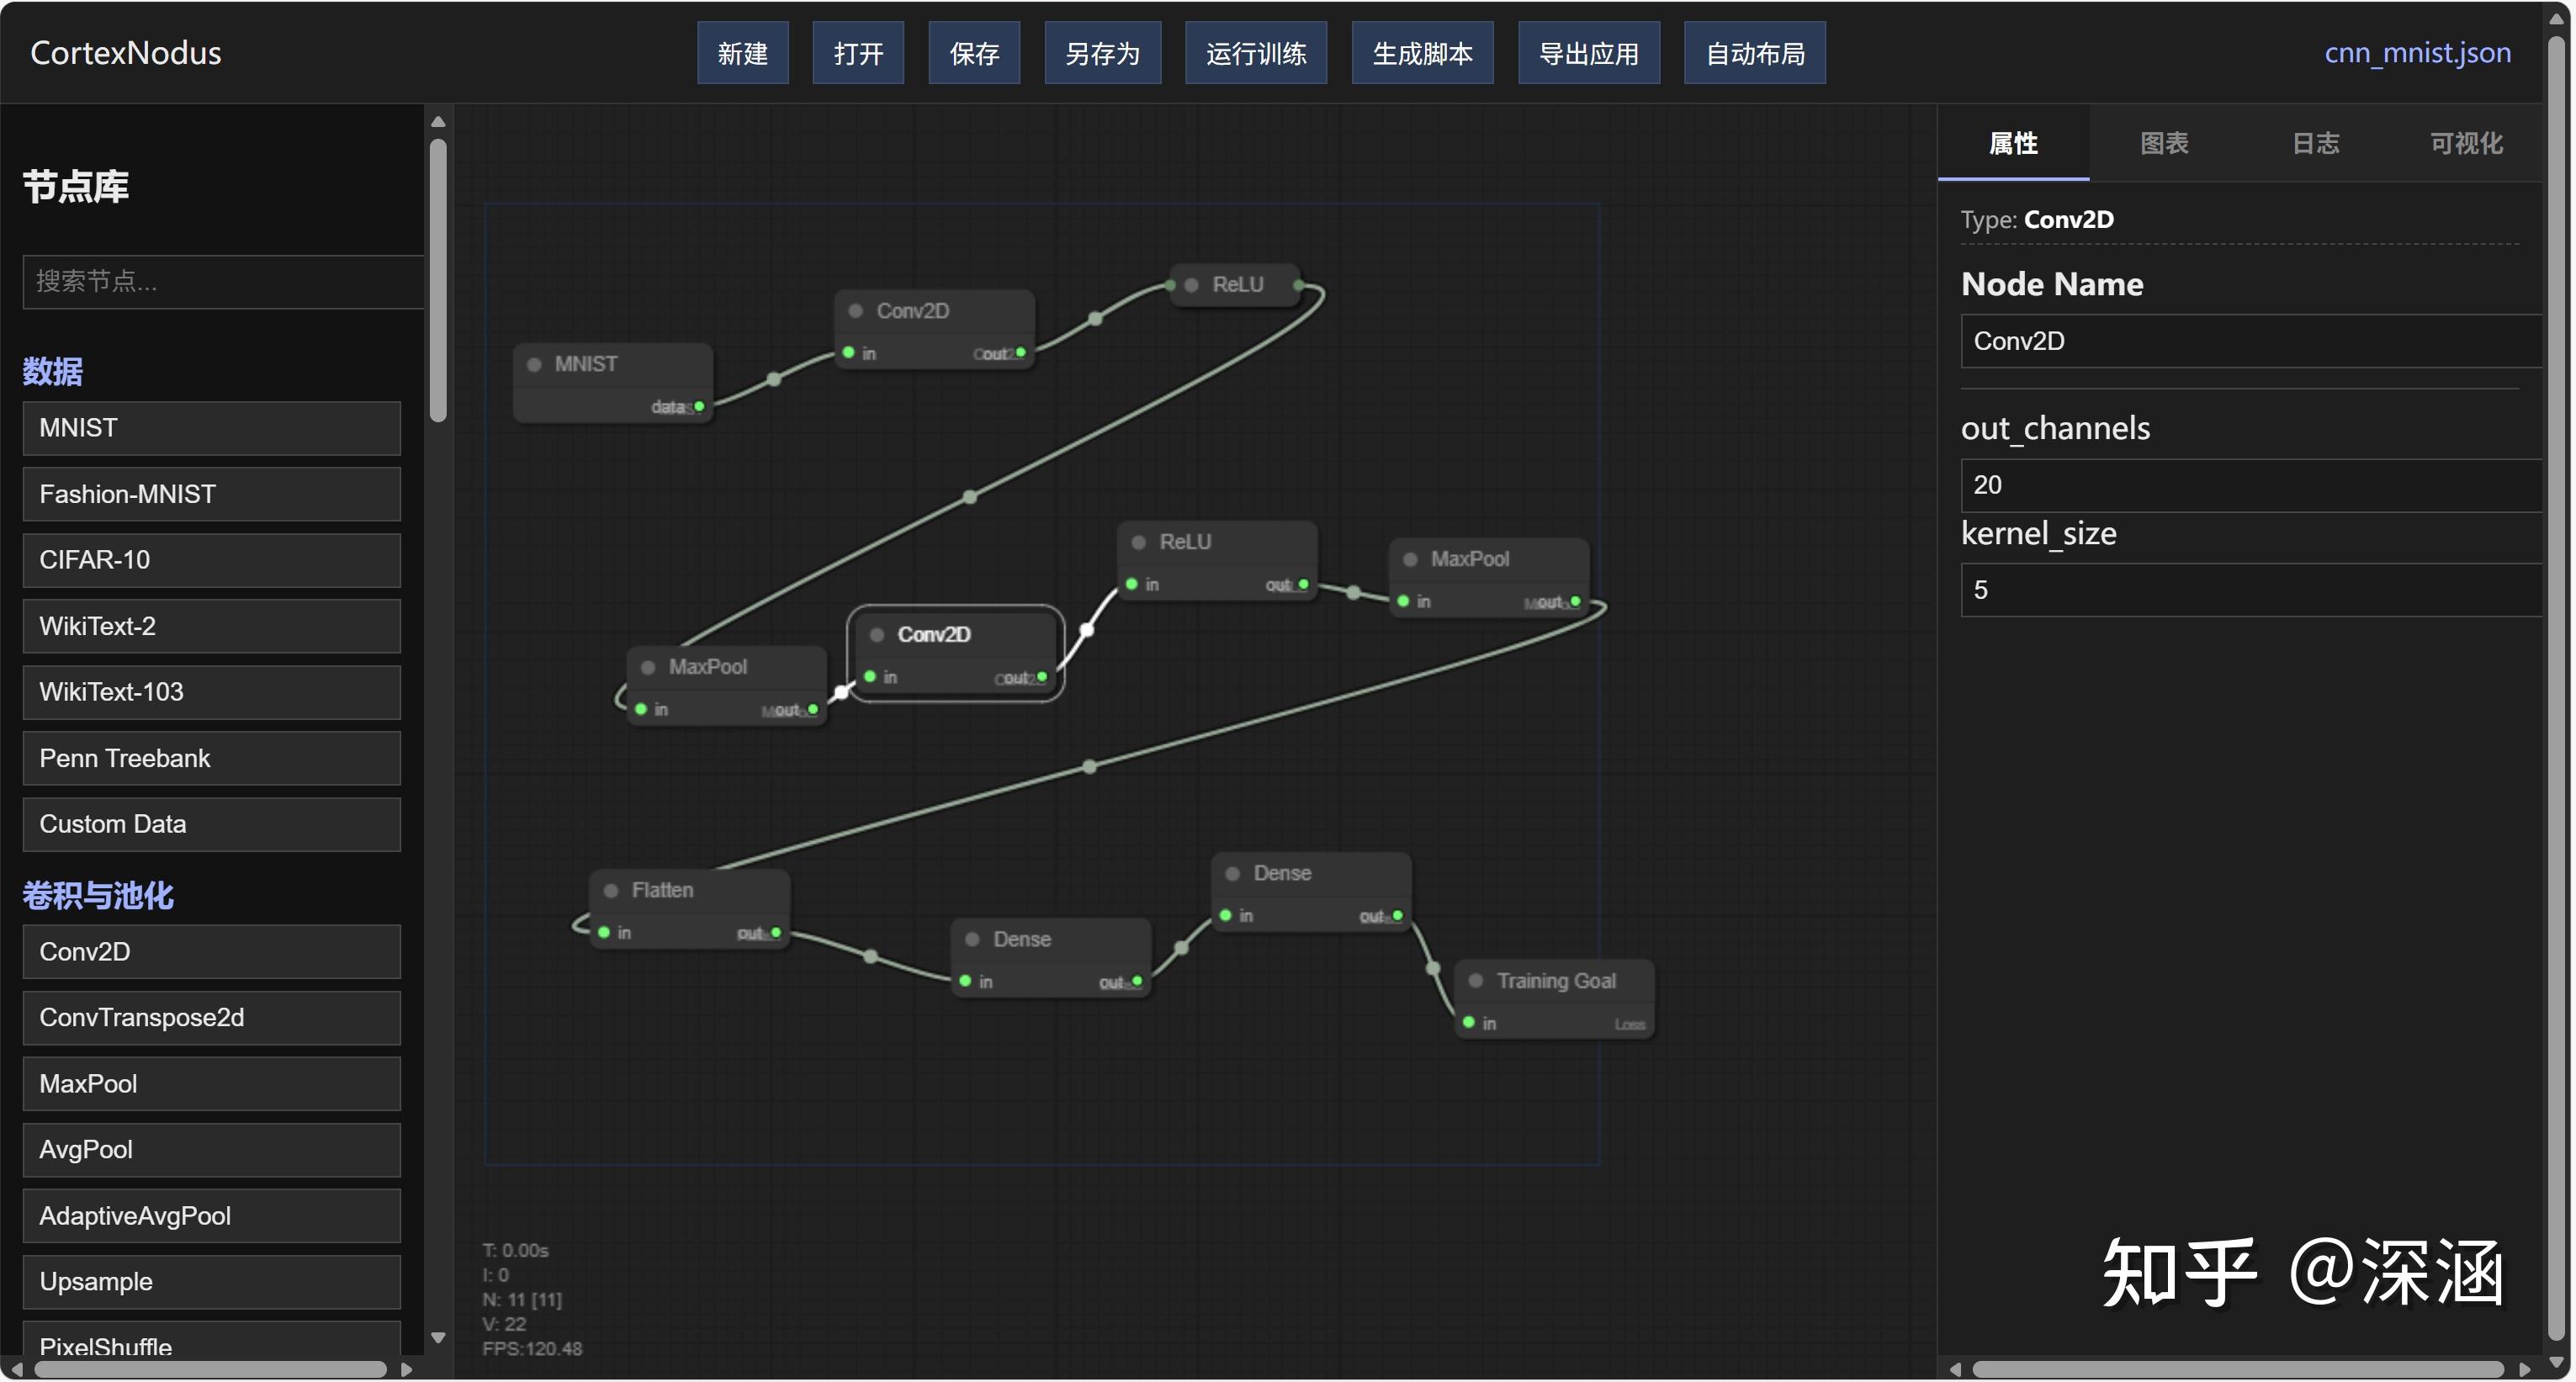Switch to the 图表 tab
The width and height of the screenshot is (2576, 1382).
(2164, 143)
